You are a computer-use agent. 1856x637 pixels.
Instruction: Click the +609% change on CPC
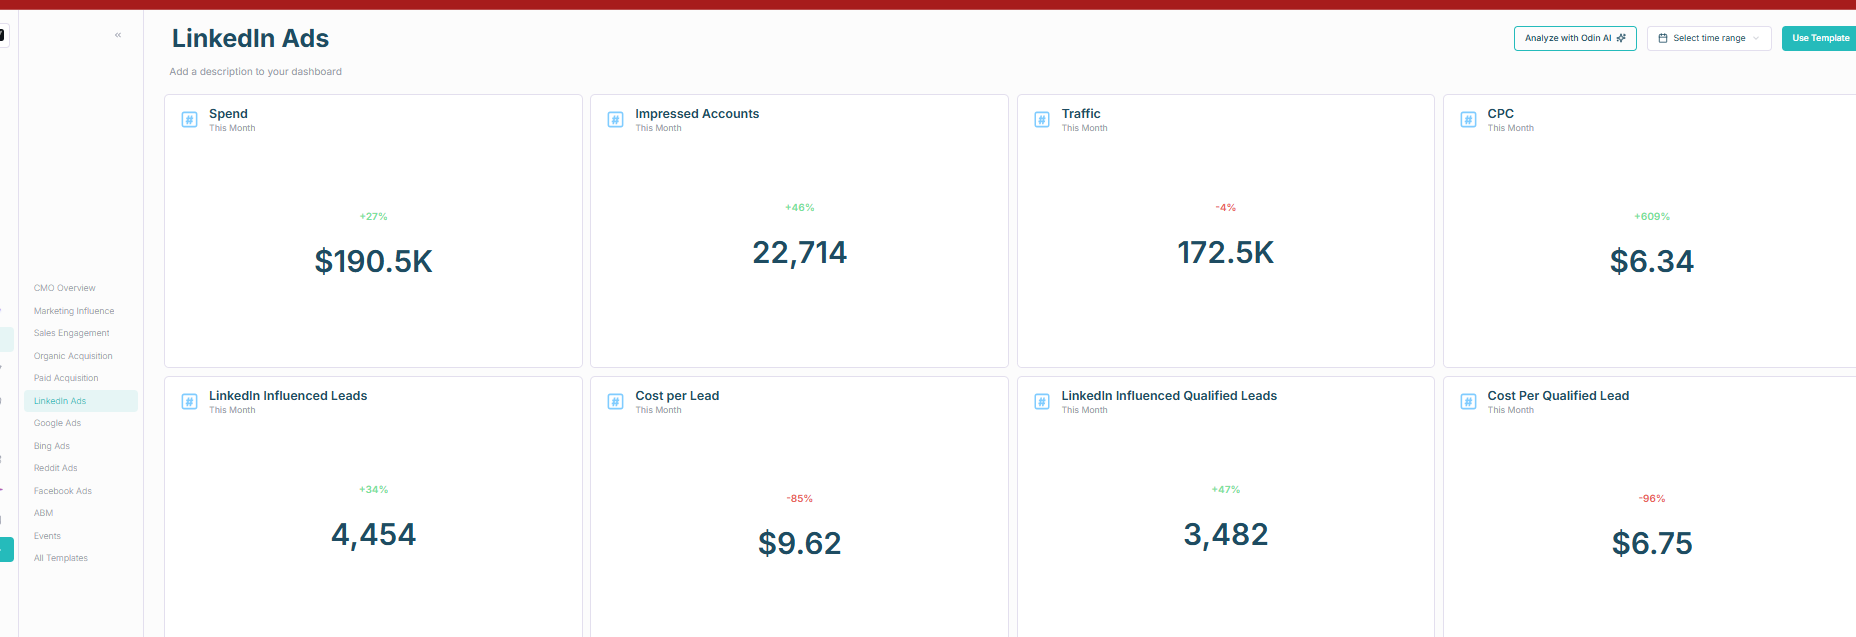[1652, 217]
